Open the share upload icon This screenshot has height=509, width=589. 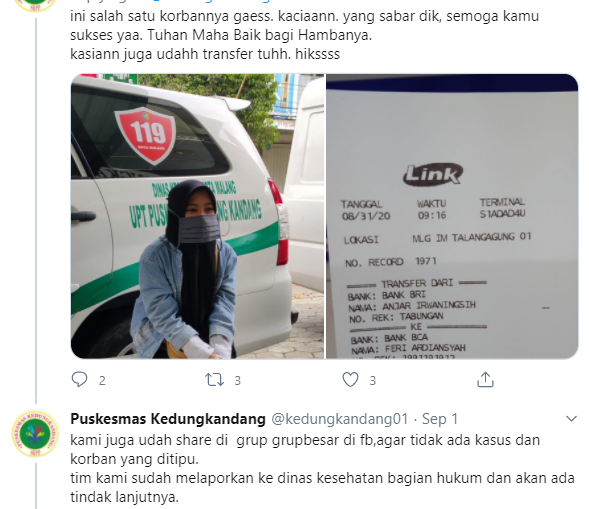485,379
